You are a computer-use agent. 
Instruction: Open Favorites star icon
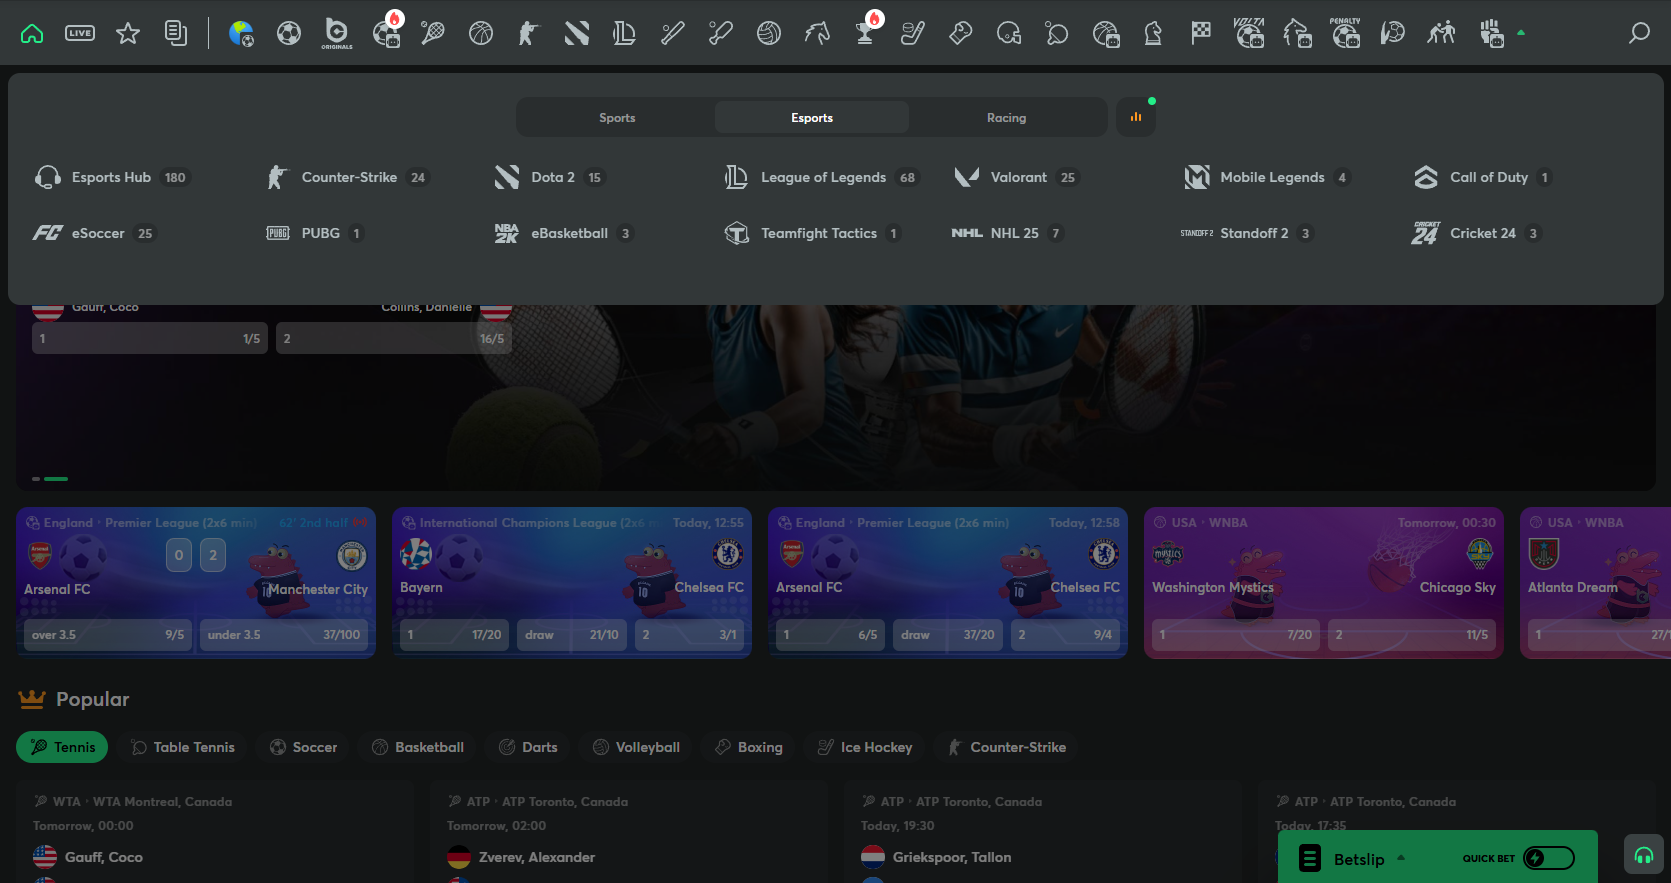[x=128, y=34]
